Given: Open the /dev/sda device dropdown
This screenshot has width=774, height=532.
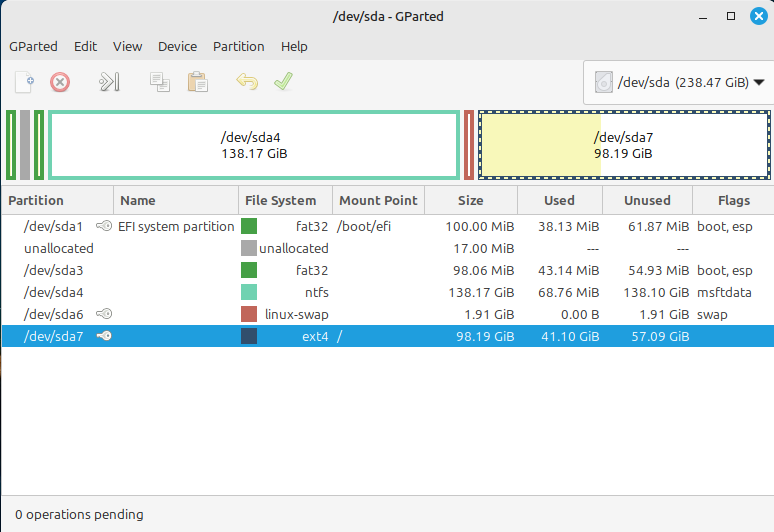Looking at the screenshot, I should 679,82.
